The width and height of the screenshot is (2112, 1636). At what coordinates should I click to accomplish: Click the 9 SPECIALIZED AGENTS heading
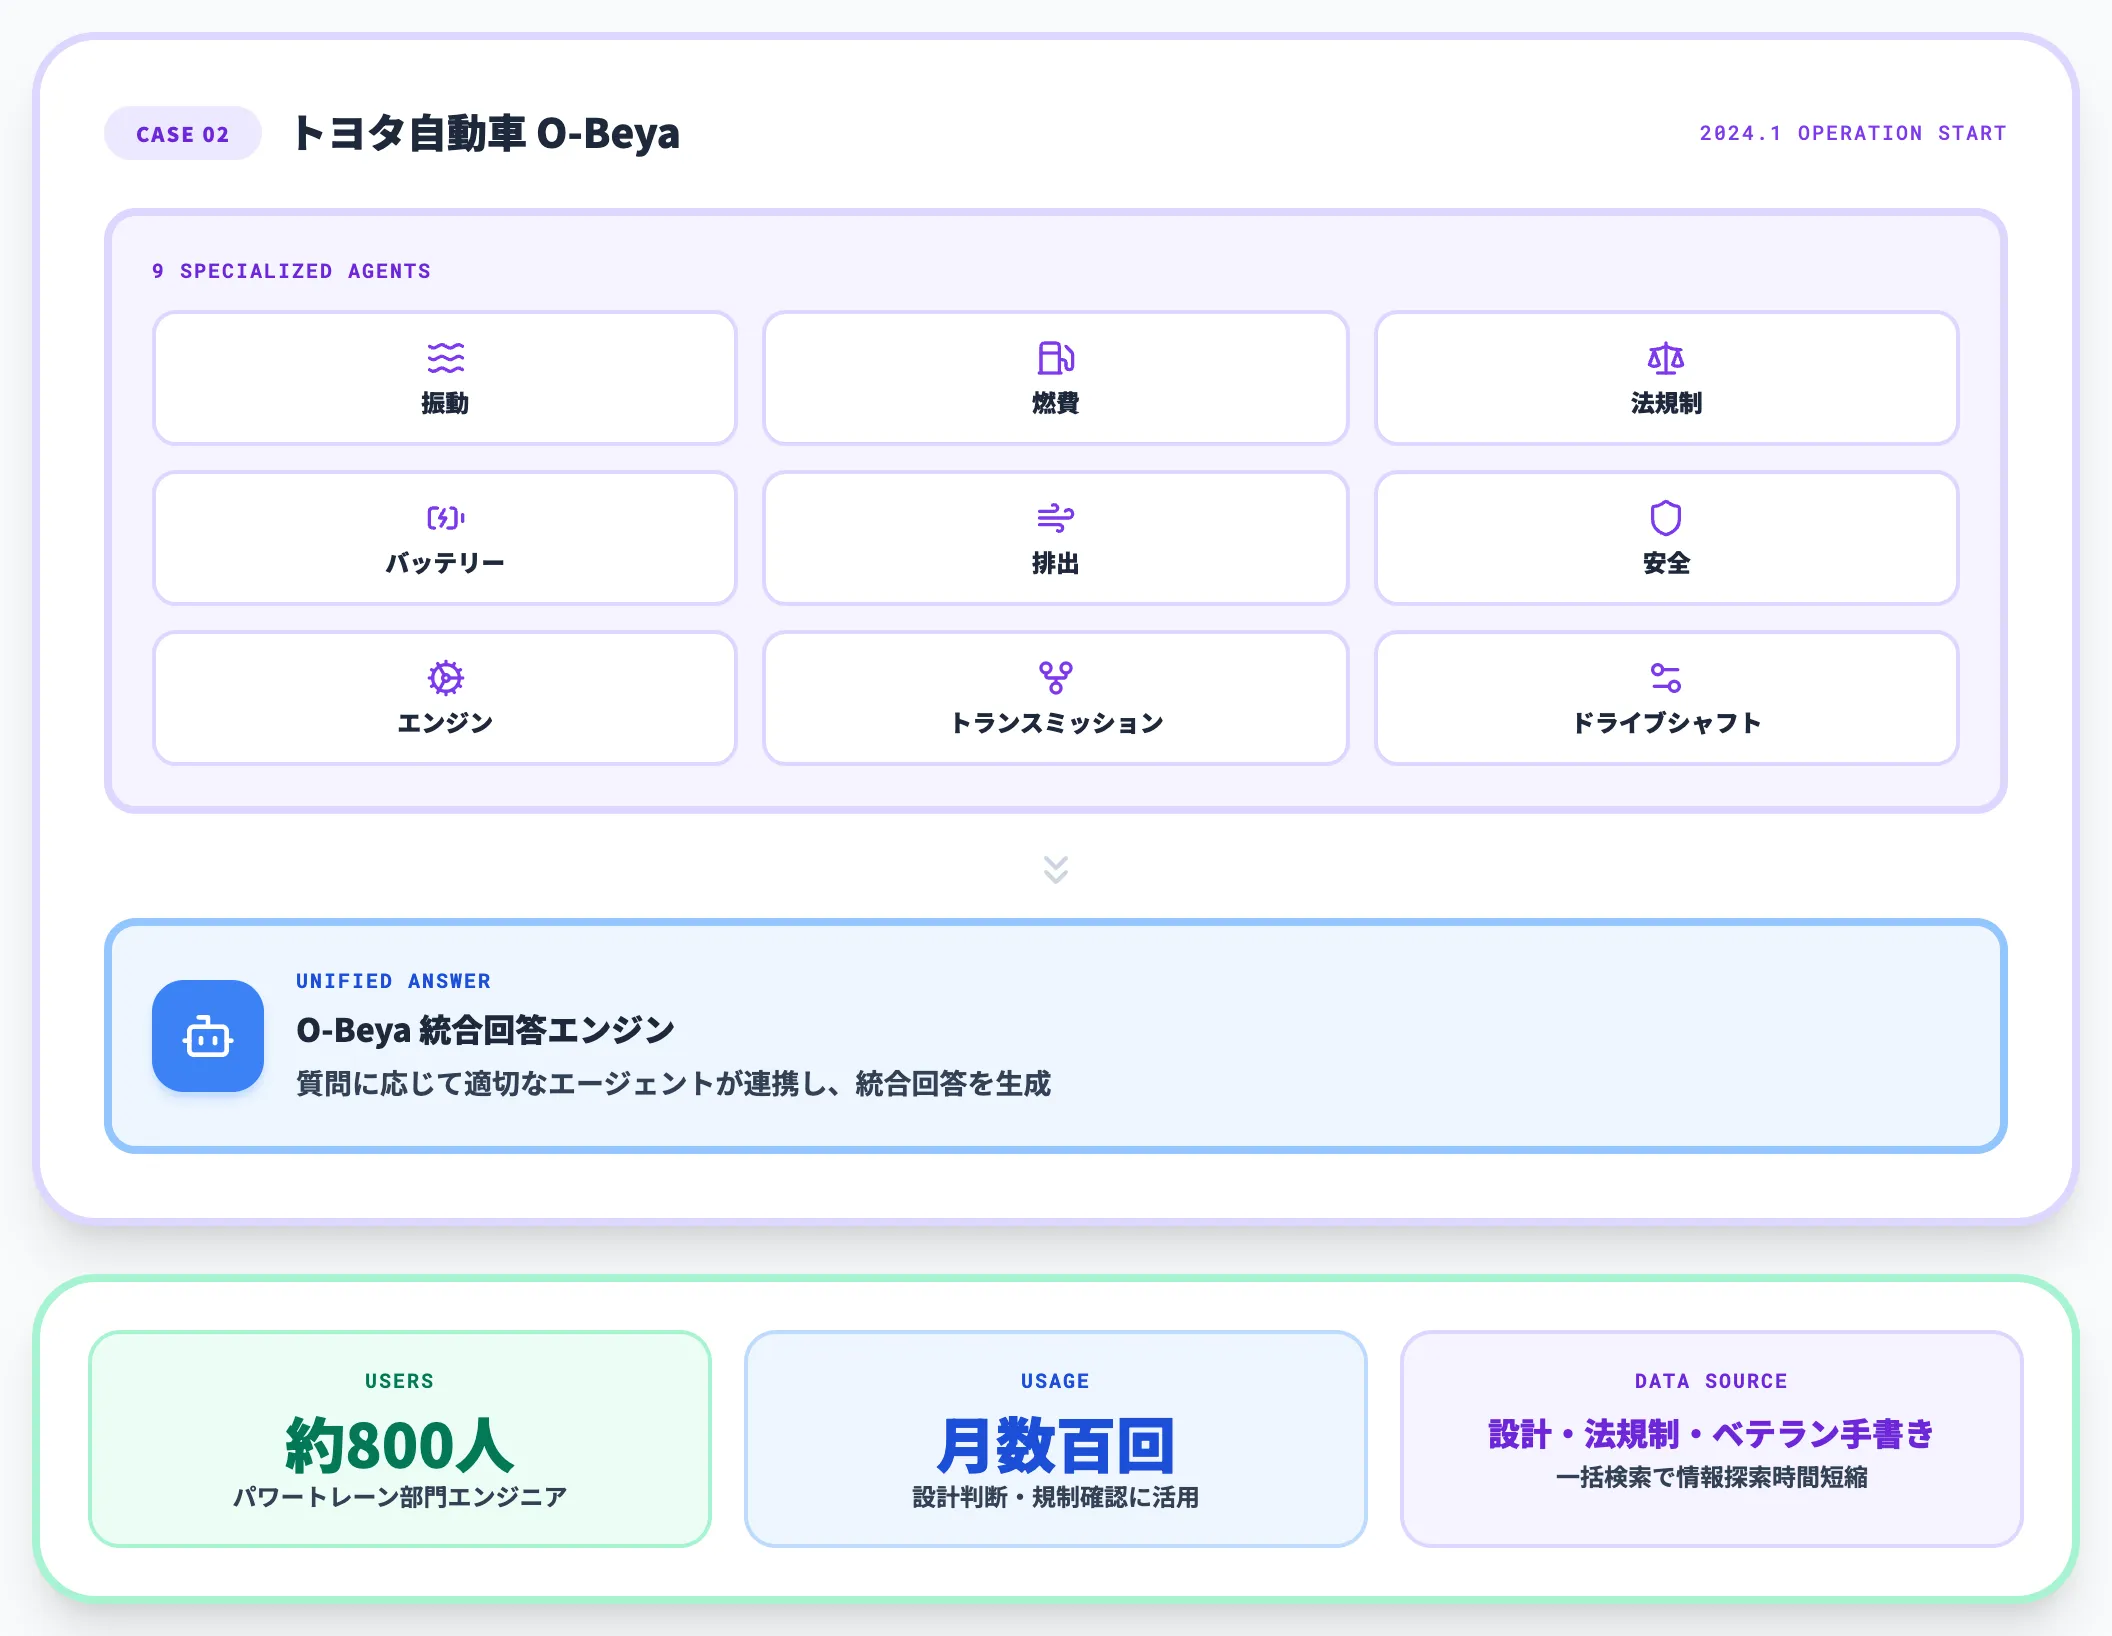pyautogui.click(x=291, y=271)
